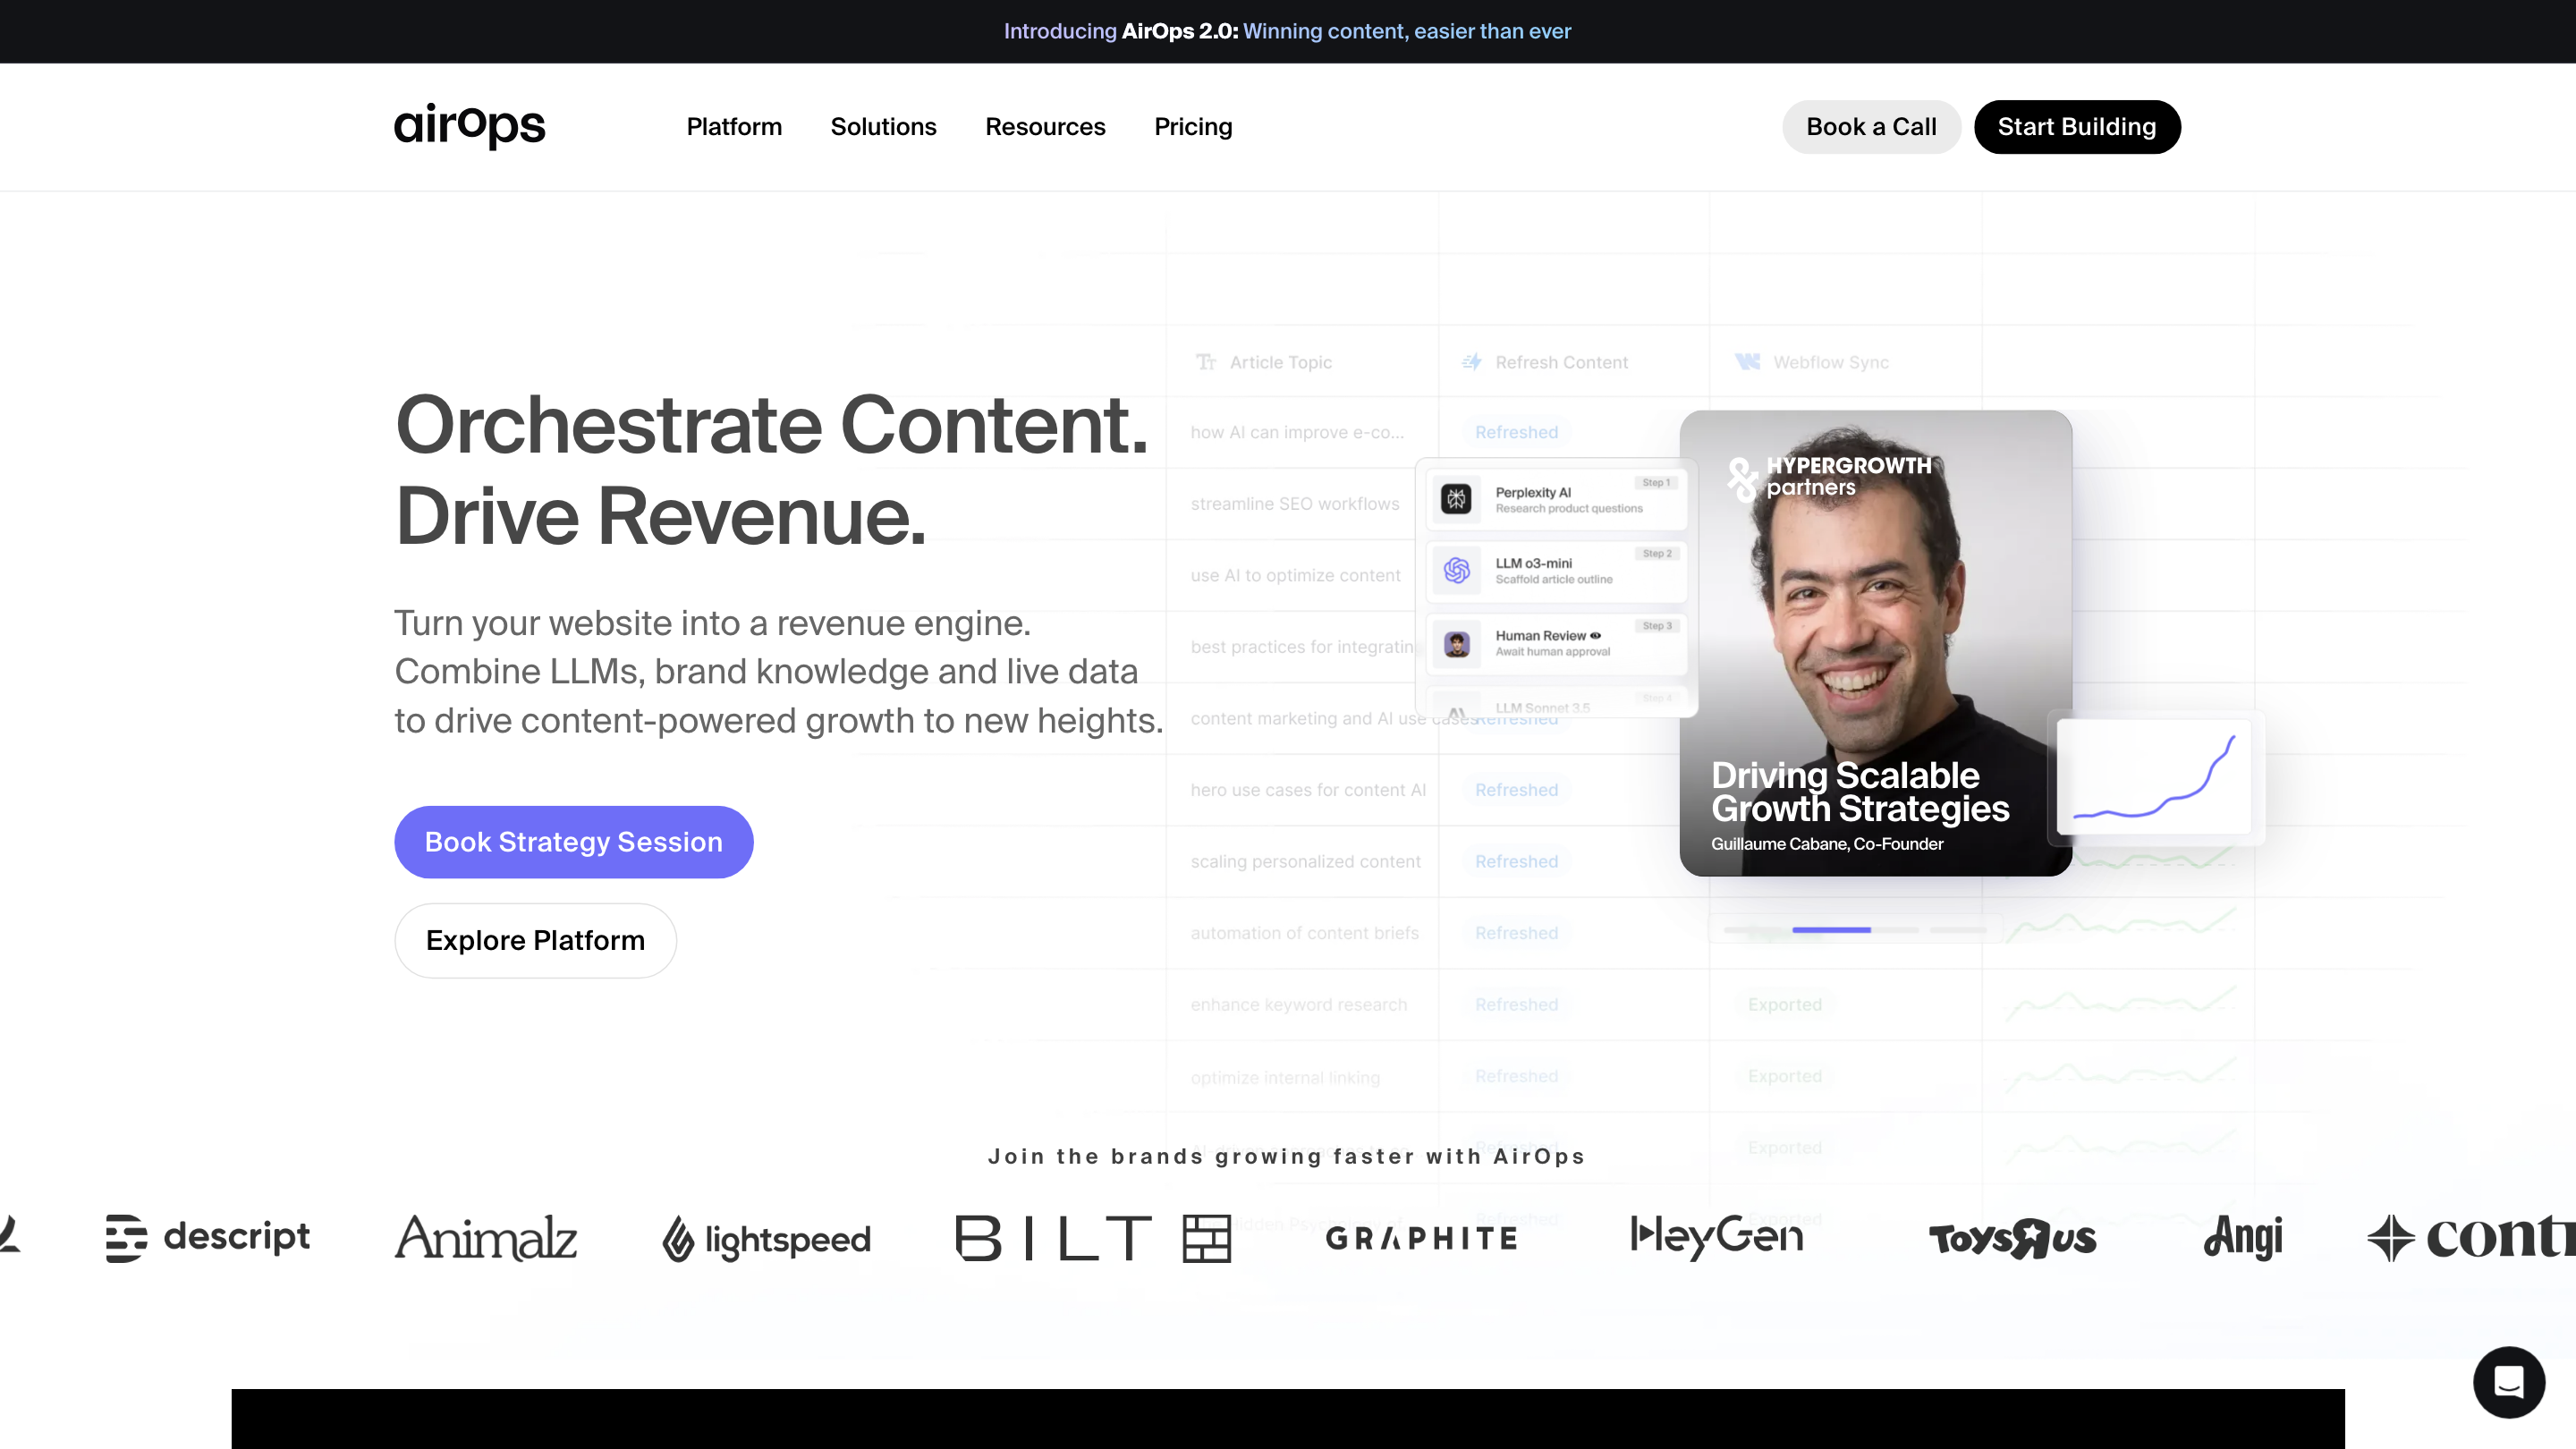Go to the Pricing page
2576x1449 pixels.
[1193, 127]
